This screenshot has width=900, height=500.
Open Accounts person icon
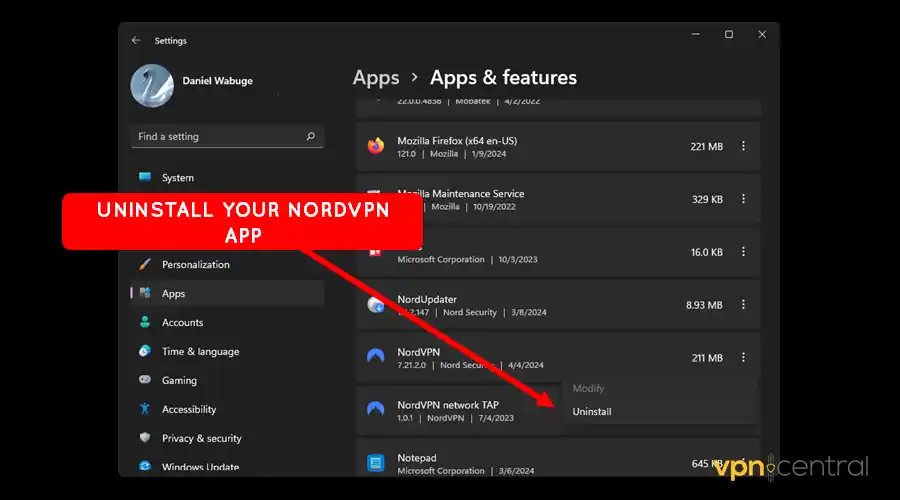click(x=145, y=322)
